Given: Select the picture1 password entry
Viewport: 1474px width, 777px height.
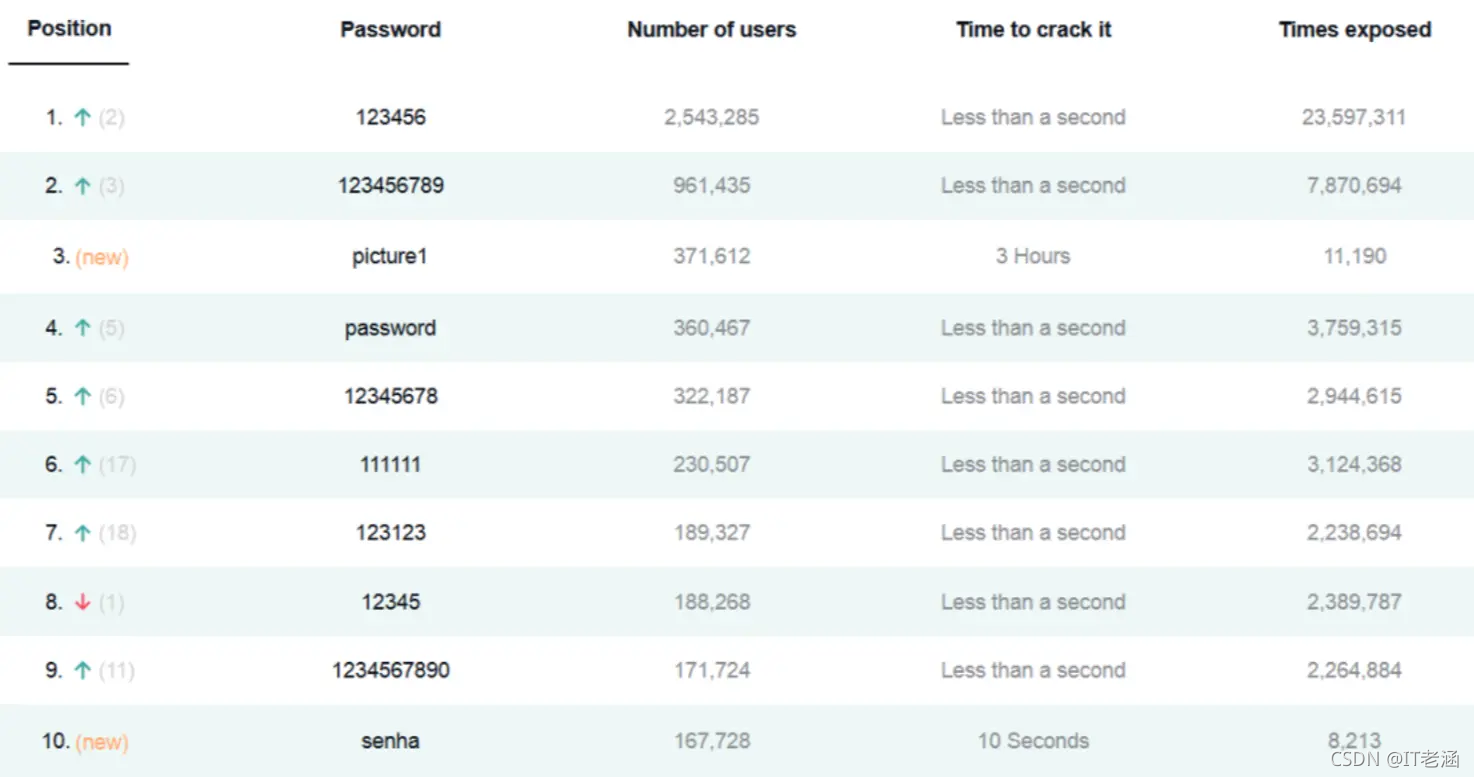Looking at the screenshot, I should [390, 257].
